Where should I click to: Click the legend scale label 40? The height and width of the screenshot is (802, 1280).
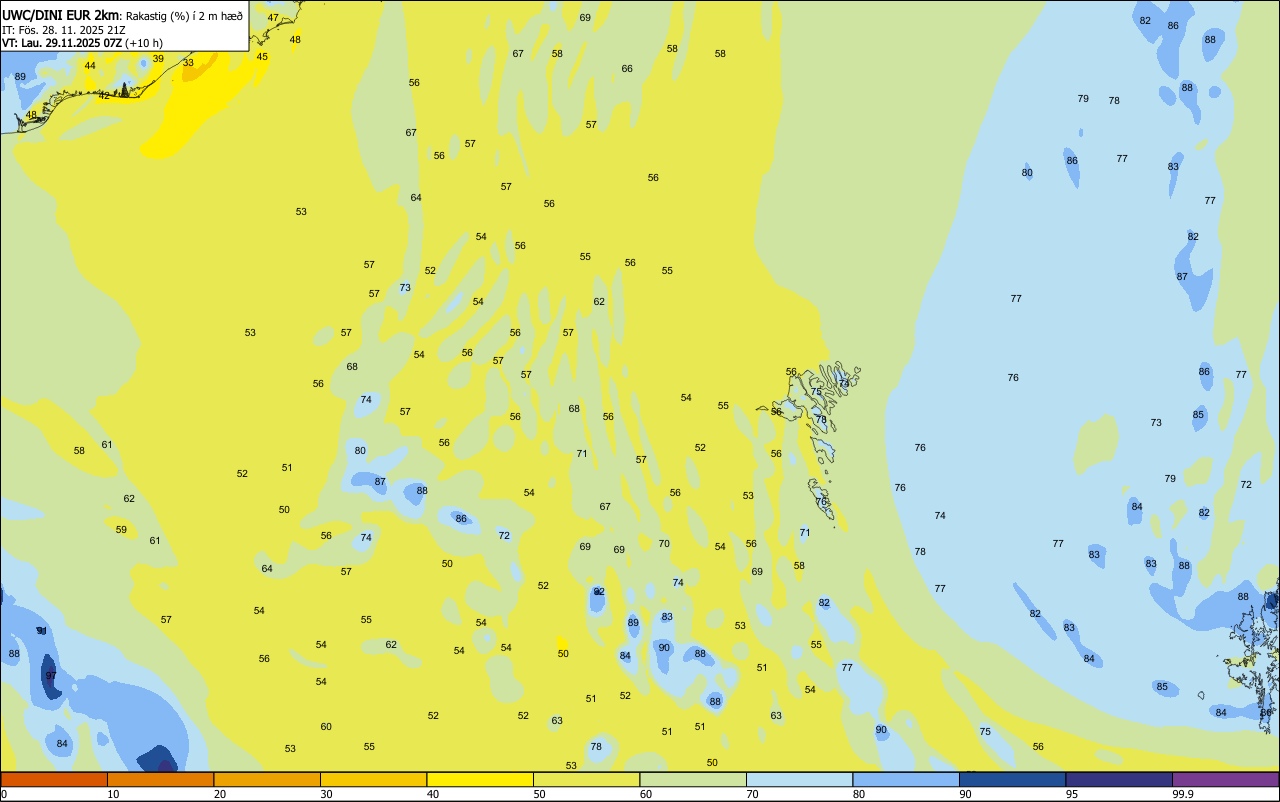(432, 794)
